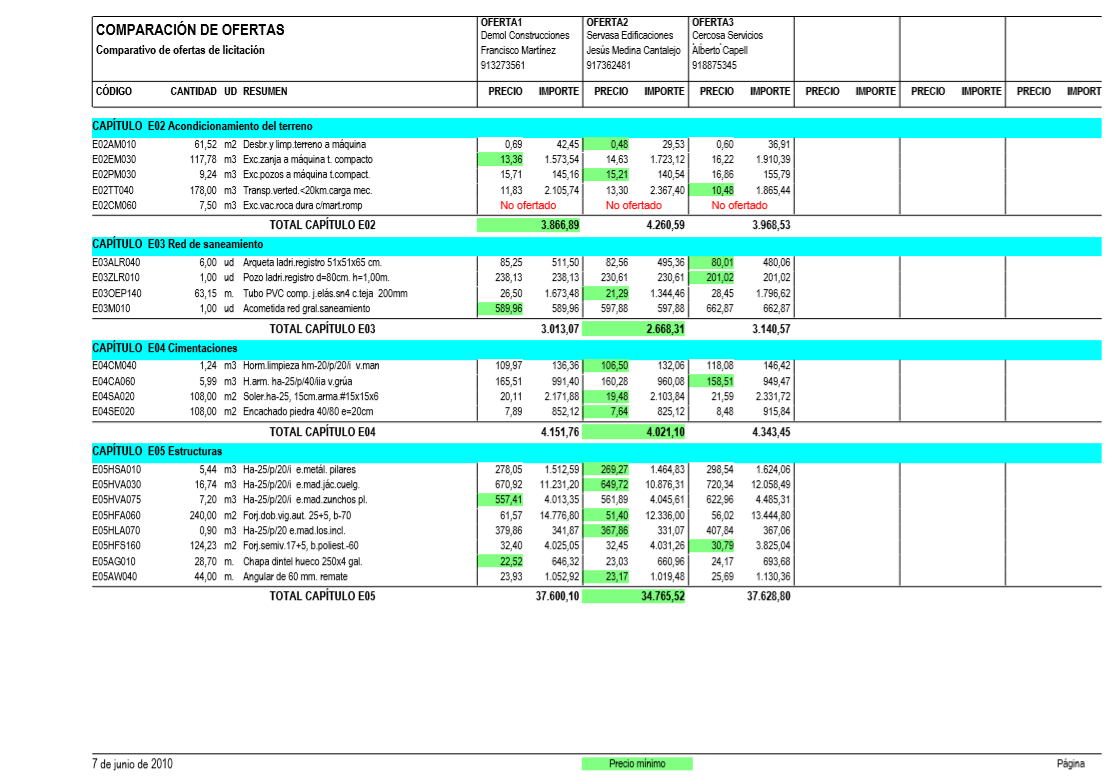1116x784 pixels.
Task: Click the CAPÍTULO E02 Acondicionamiento del terreno bar
Action: click(x=202, y=127)
